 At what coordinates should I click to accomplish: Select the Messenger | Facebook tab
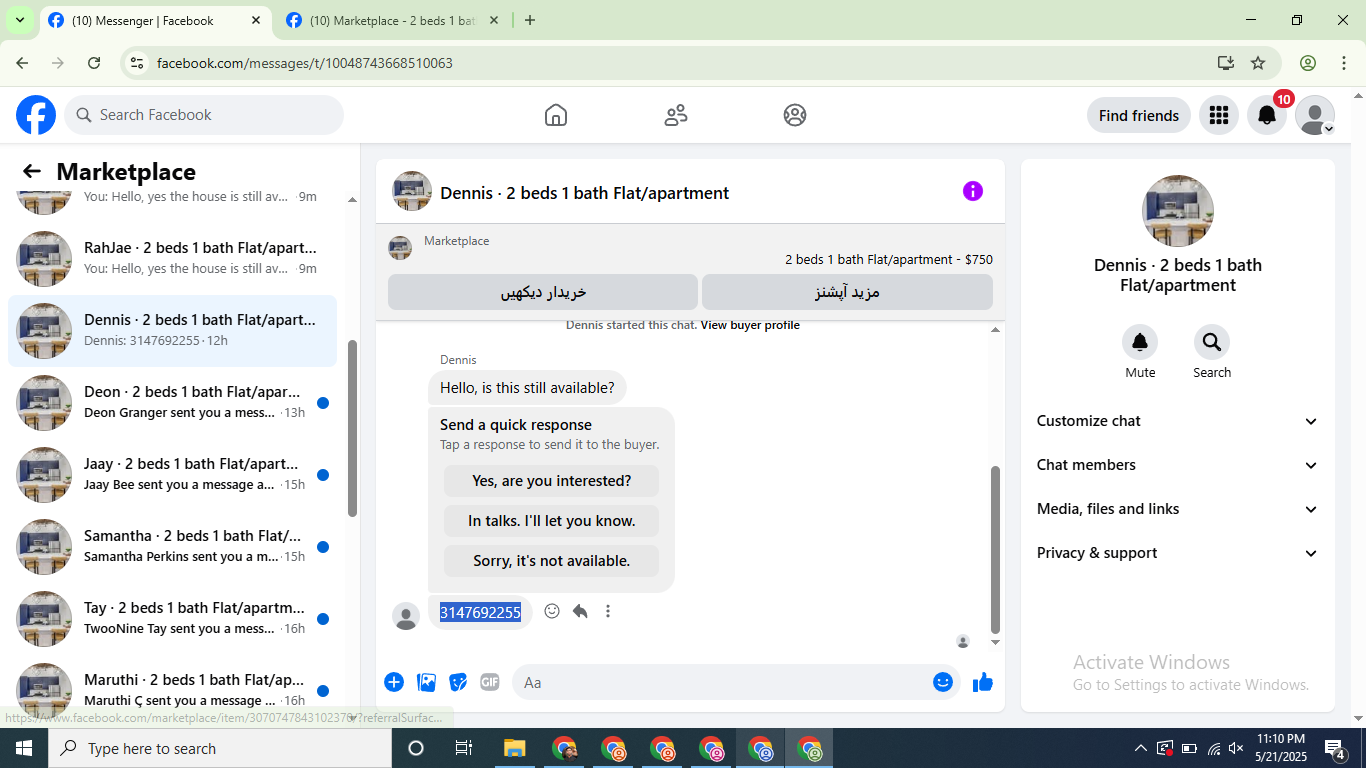click(155, 20)
